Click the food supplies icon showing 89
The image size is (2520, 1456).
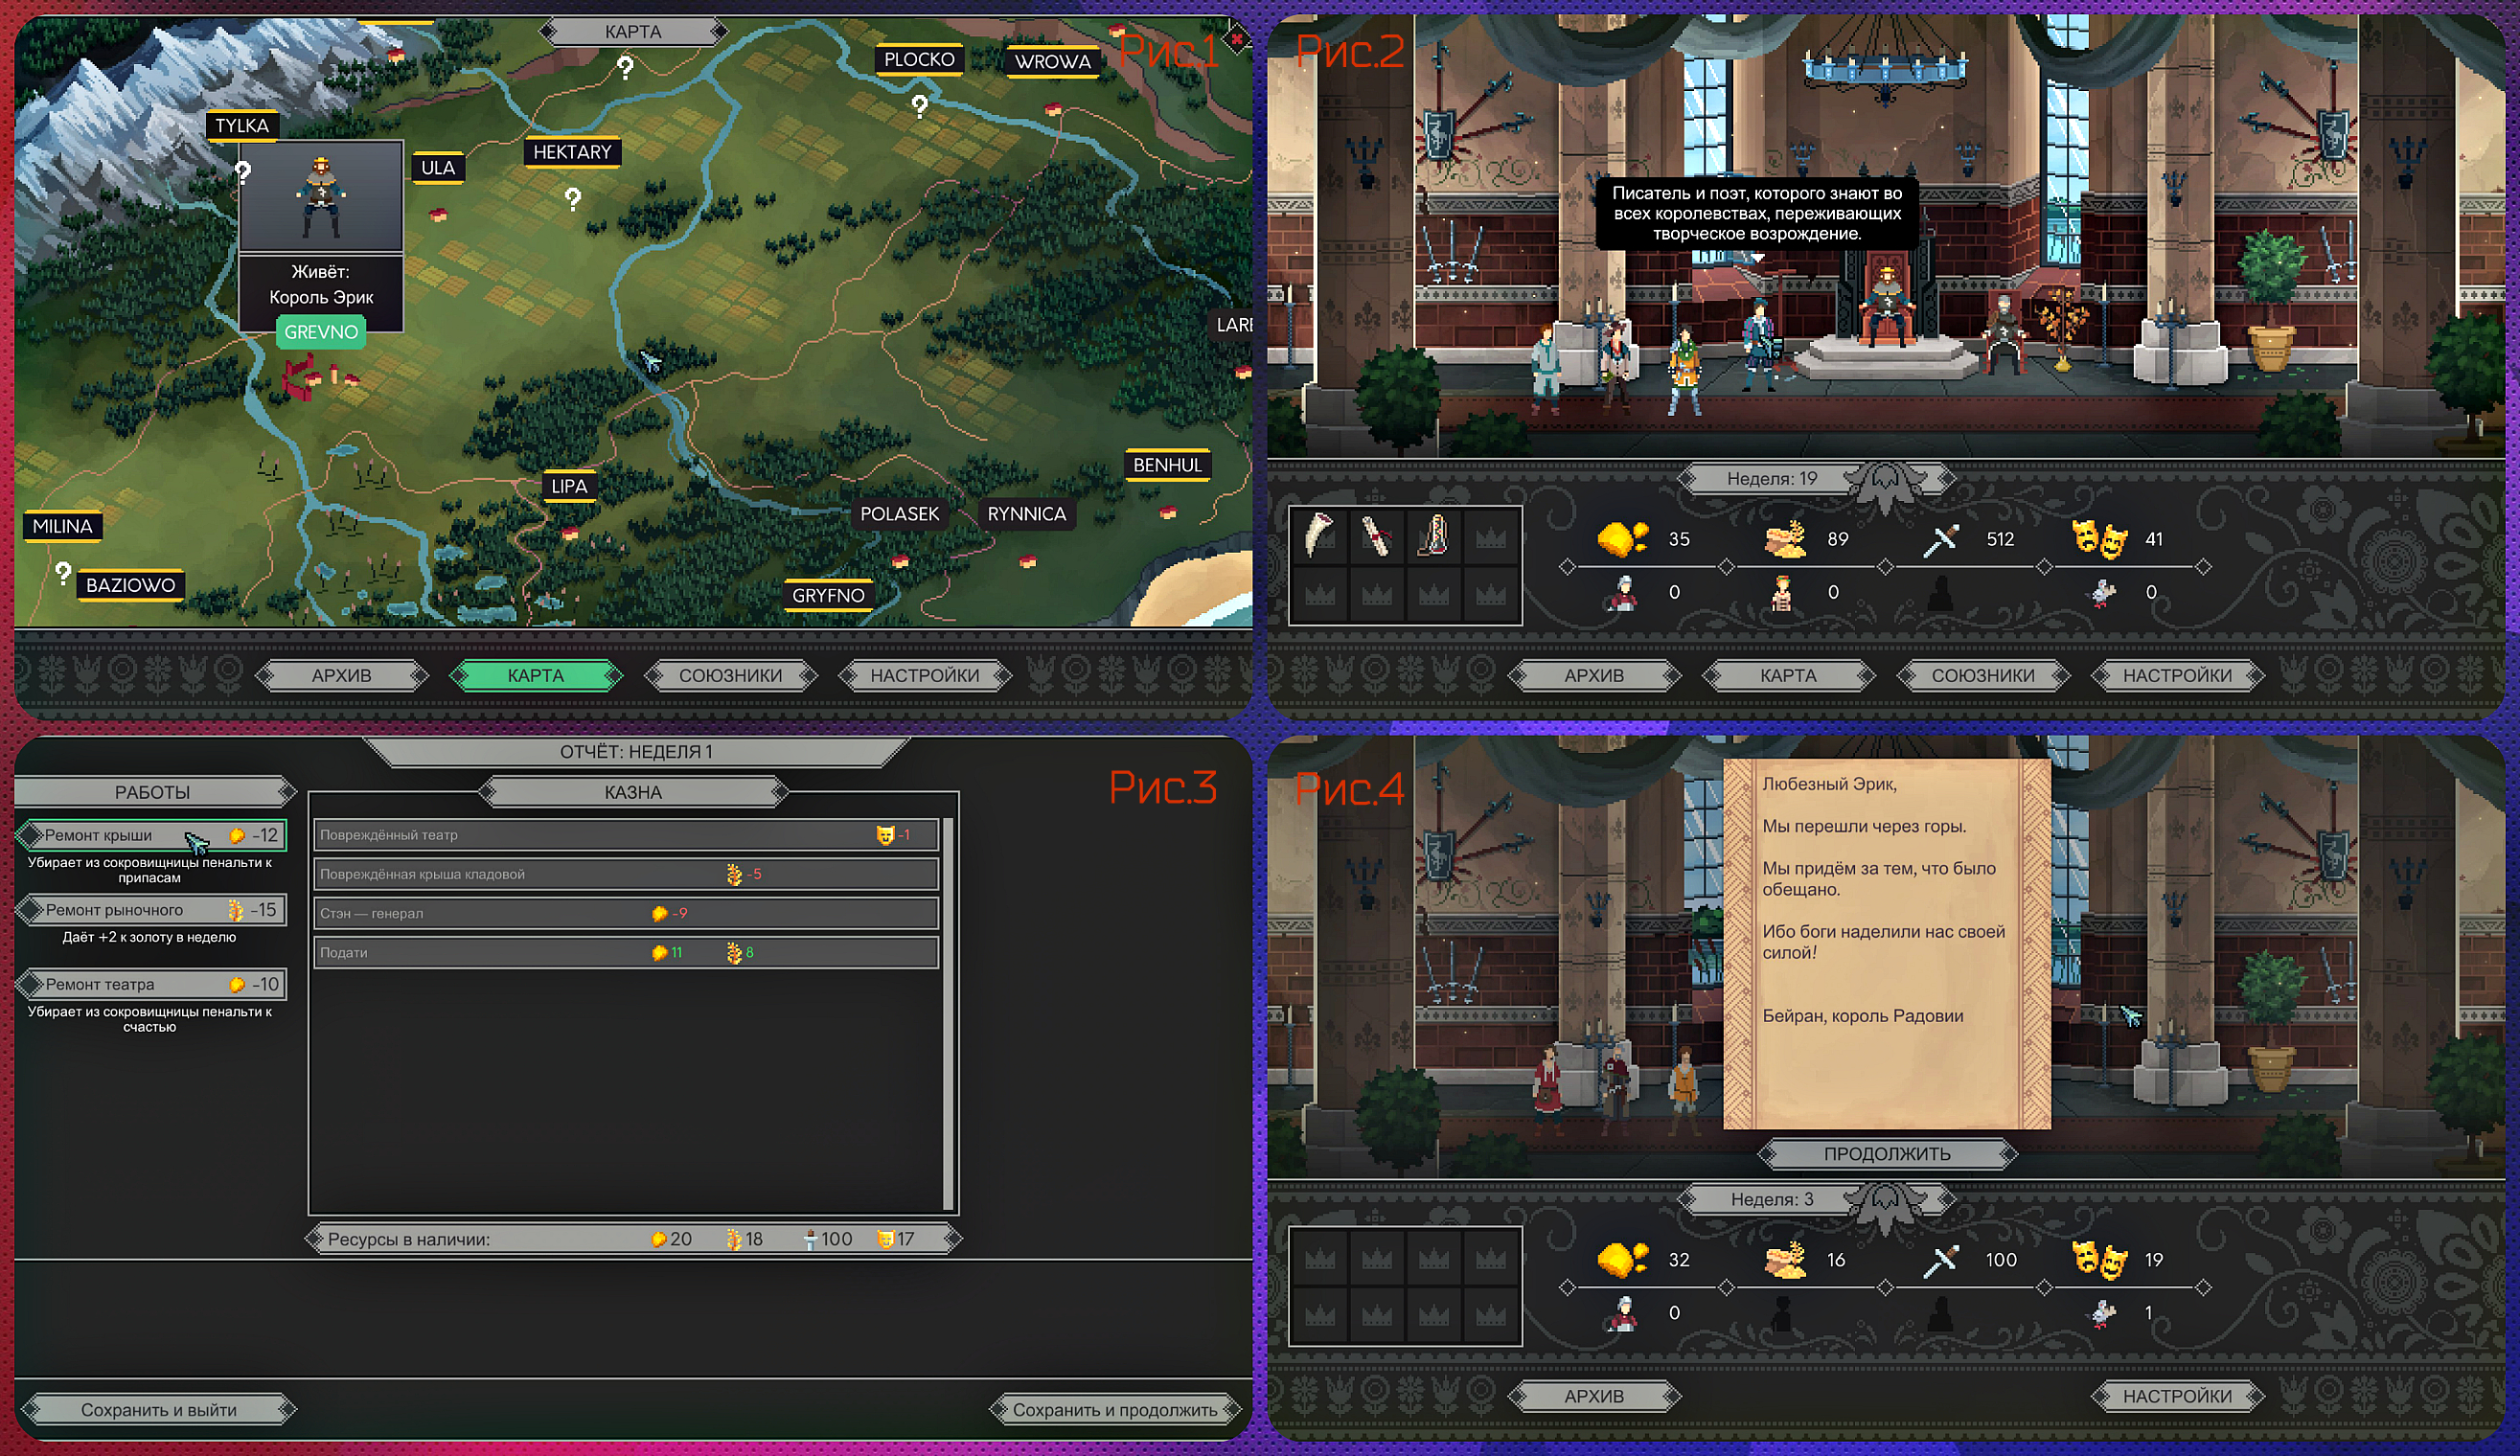tap(1785, 538)
